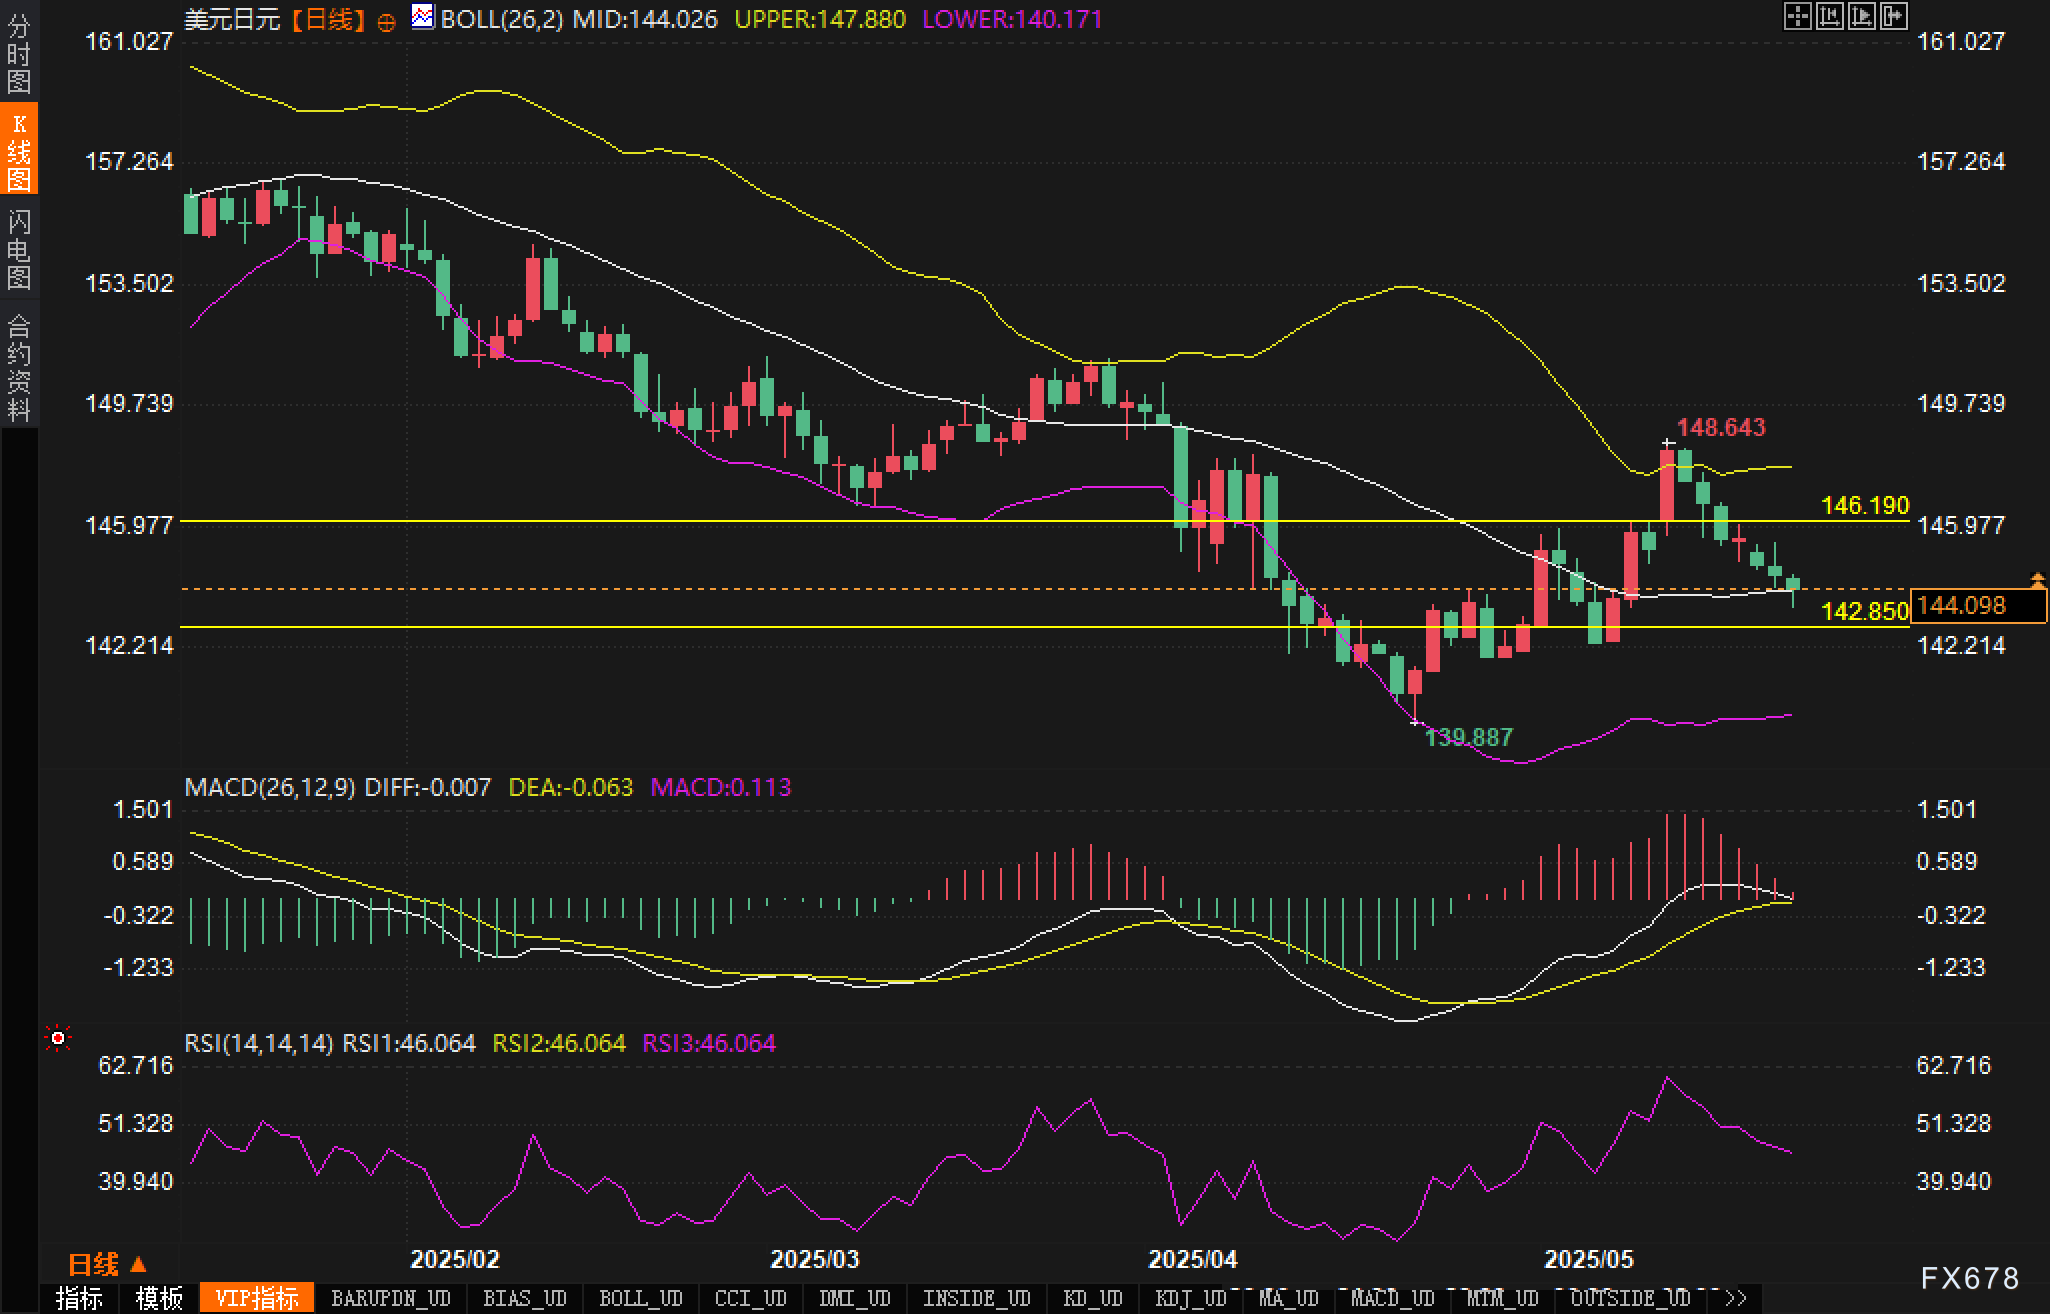This screenshot has height=1314, width=2050.
Task: Open the 指标 indicators menu
Action: [79, 1298]
